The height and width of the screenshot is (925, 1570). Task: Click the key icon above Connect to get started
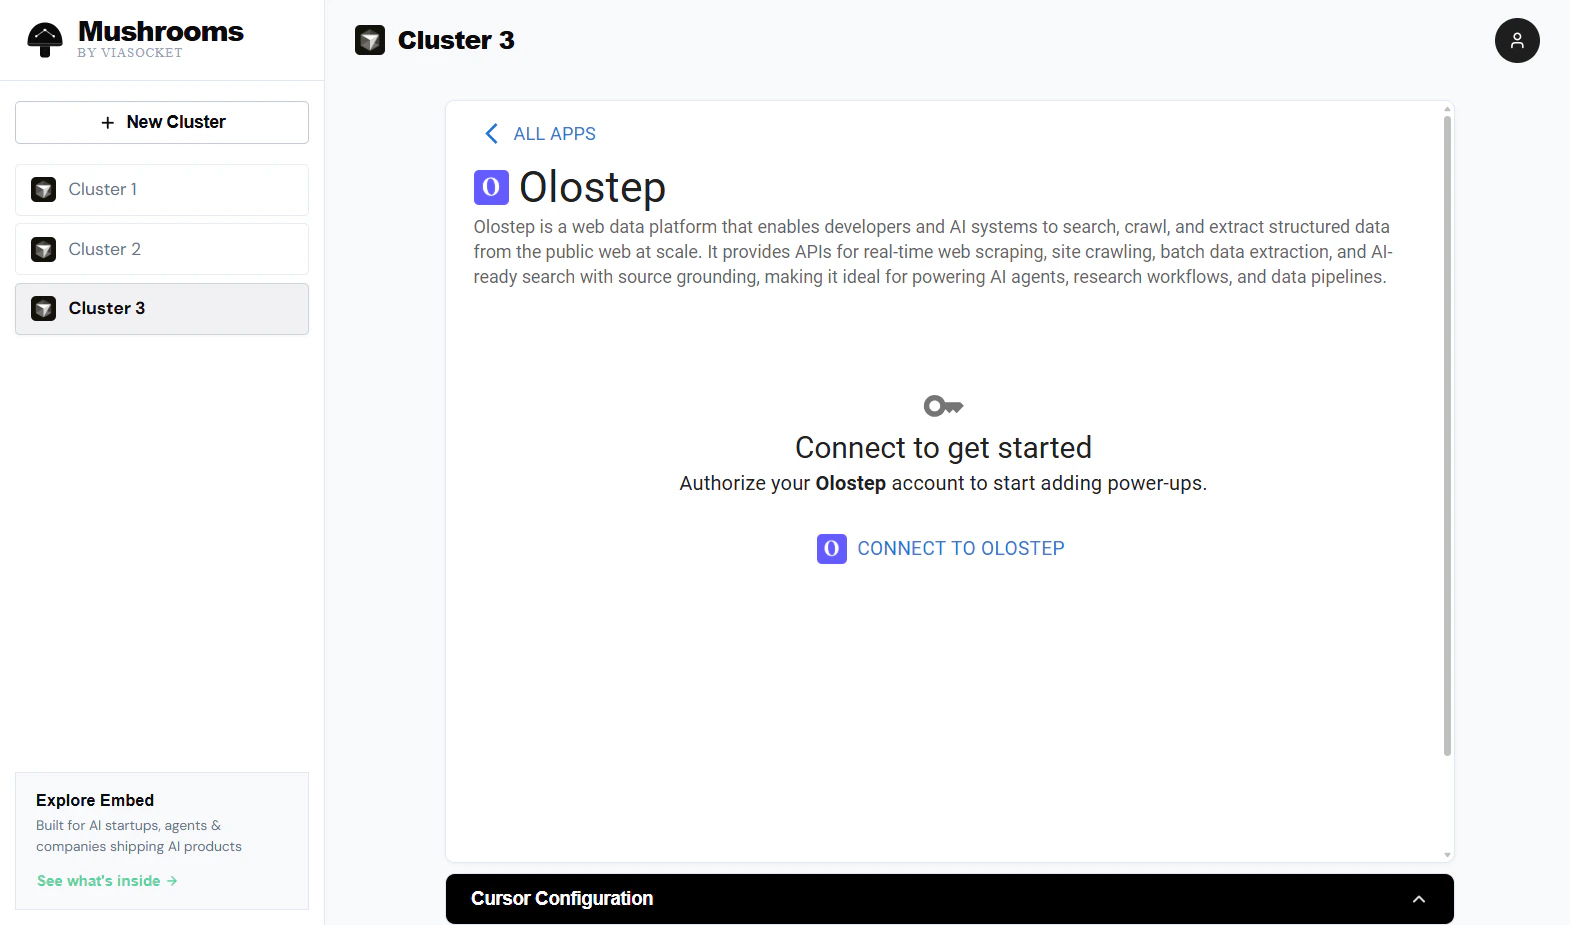(x=942, y=405)
